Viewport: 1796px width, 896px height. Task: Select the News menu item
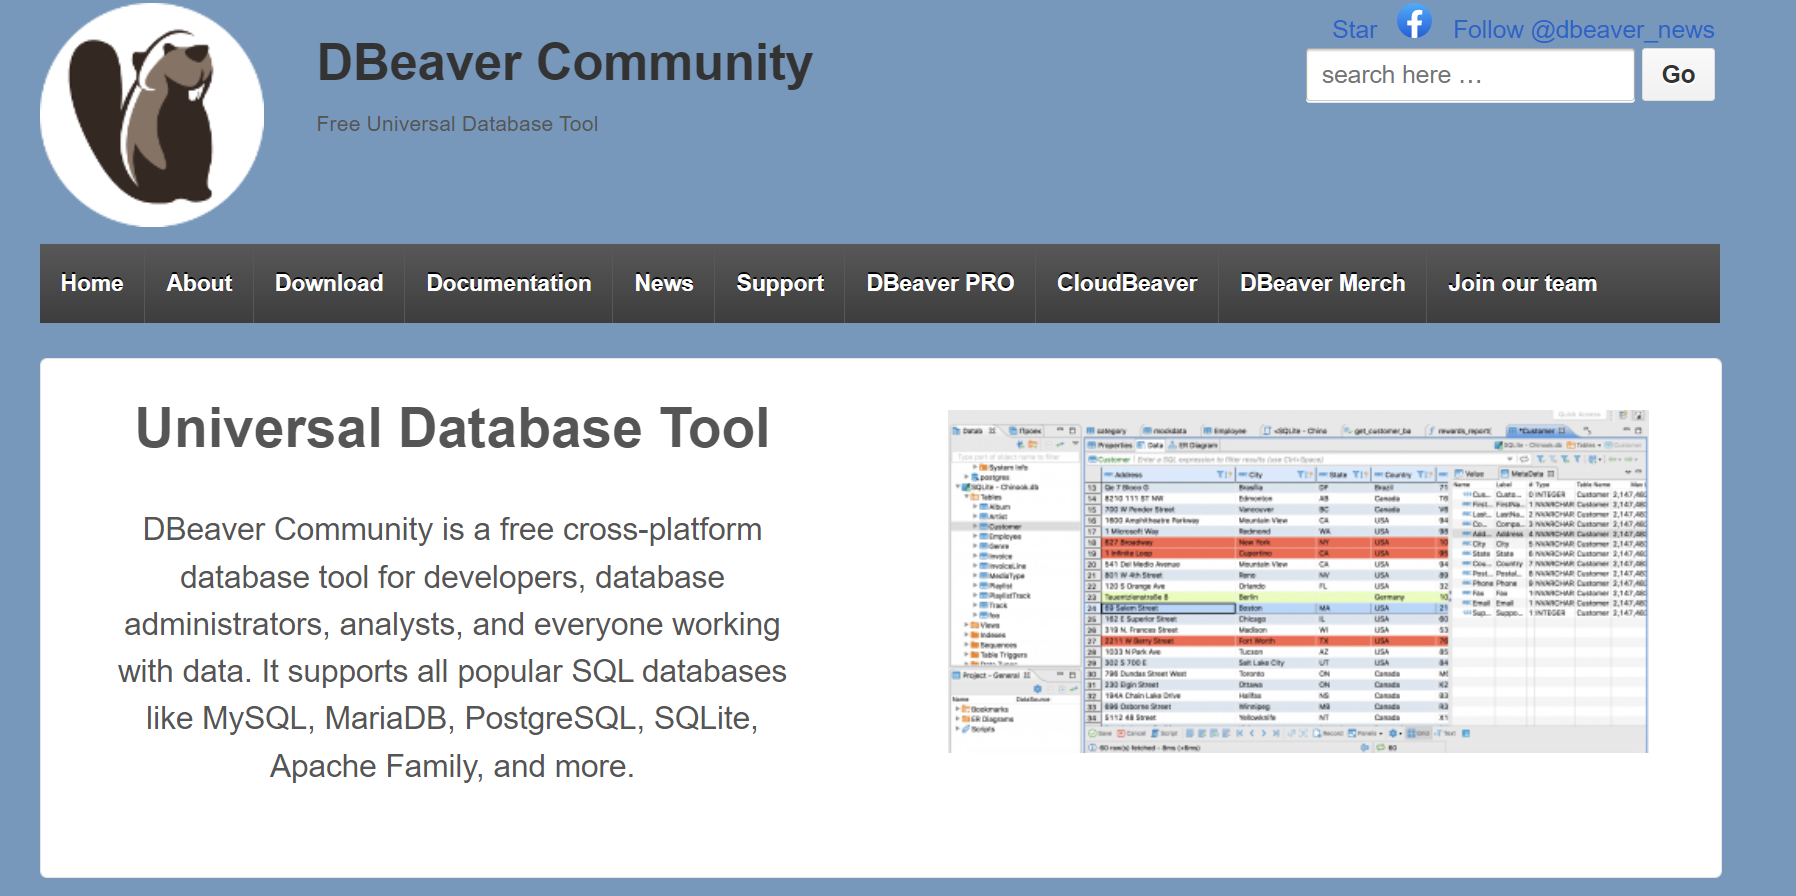pyautogui.click(x=664, y=283)
